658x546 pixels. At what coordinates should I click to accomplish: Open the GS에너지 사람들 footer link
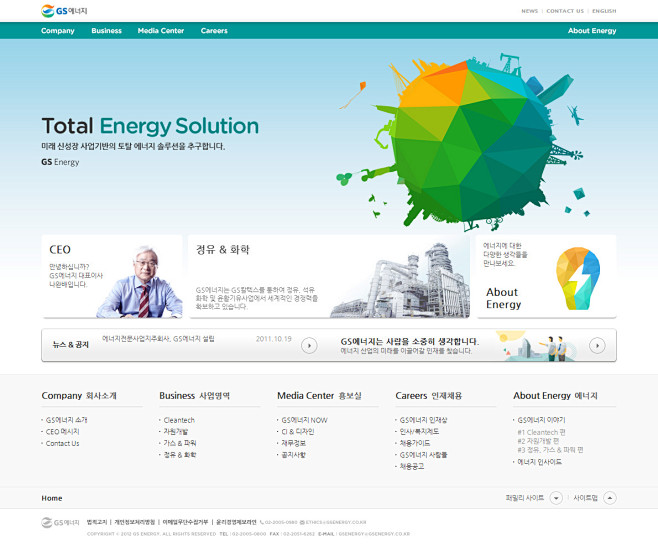(423, 455)
